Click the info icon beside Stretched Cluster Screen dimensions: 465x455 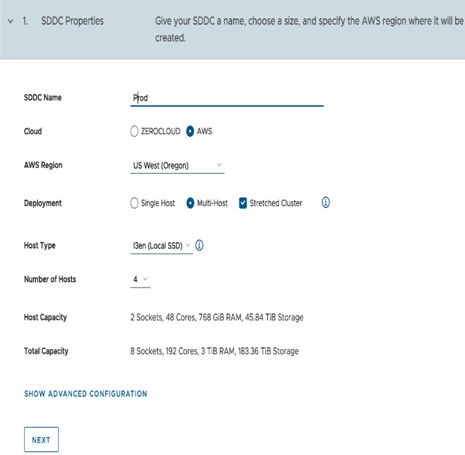pyautogui.click(x=326, y=202)
